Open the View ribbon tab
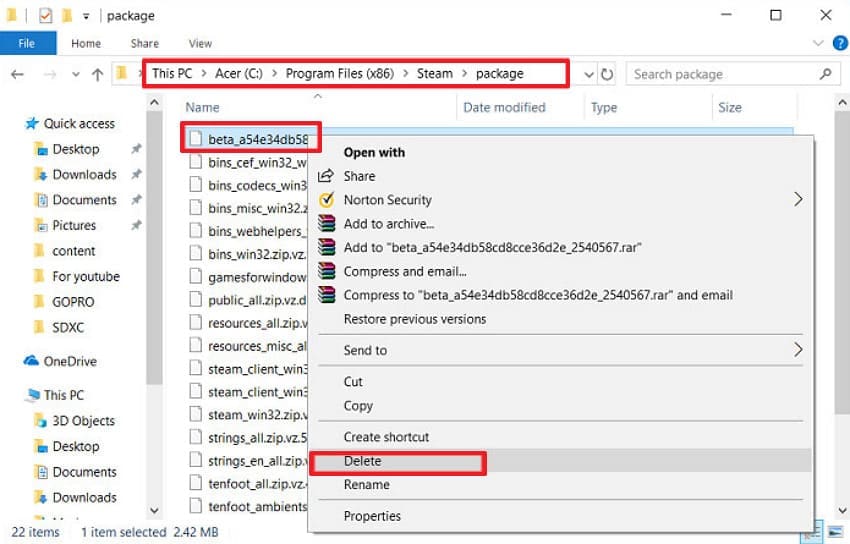This screenshot has width=850, height=544. coord(200,43)
